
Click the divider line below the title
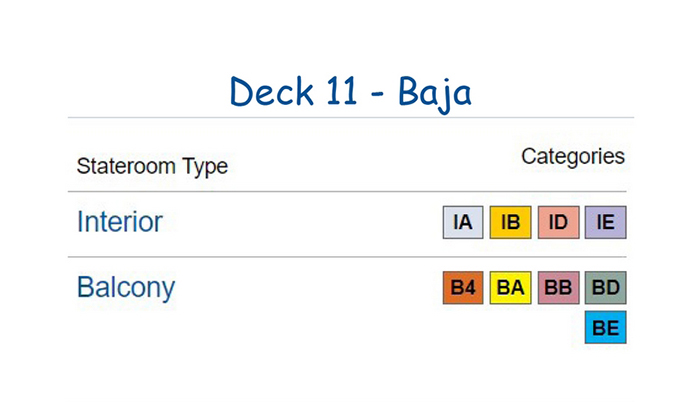pos(351,118)
